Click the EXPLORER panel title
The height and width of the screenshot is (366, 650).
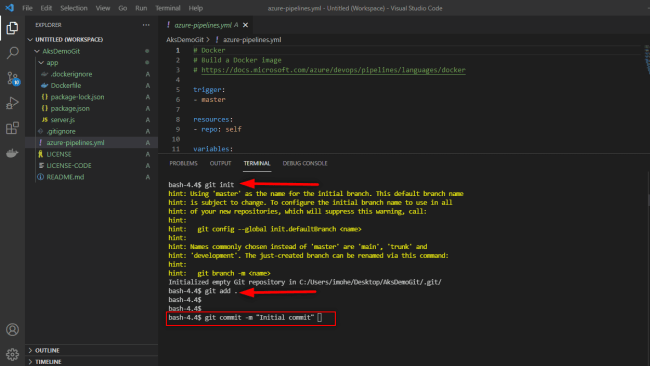48,25
